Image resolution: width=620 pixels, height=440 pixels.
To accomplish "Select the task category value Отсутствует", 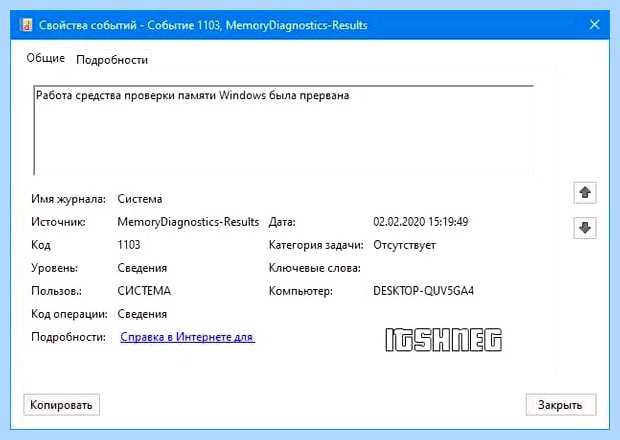I will 404,245.
